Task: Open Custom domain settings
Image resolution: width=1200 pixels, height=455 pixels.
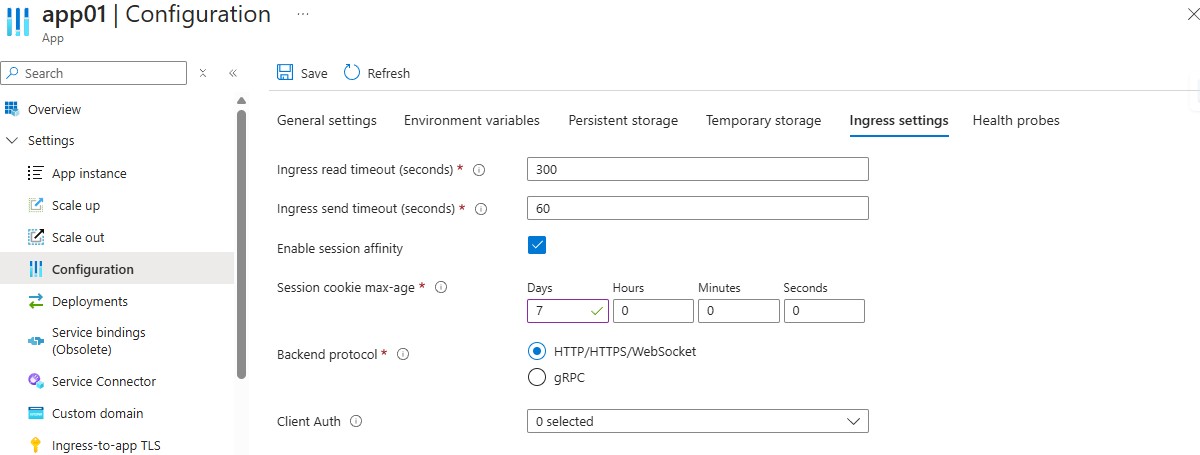Action: coord(97,413)
